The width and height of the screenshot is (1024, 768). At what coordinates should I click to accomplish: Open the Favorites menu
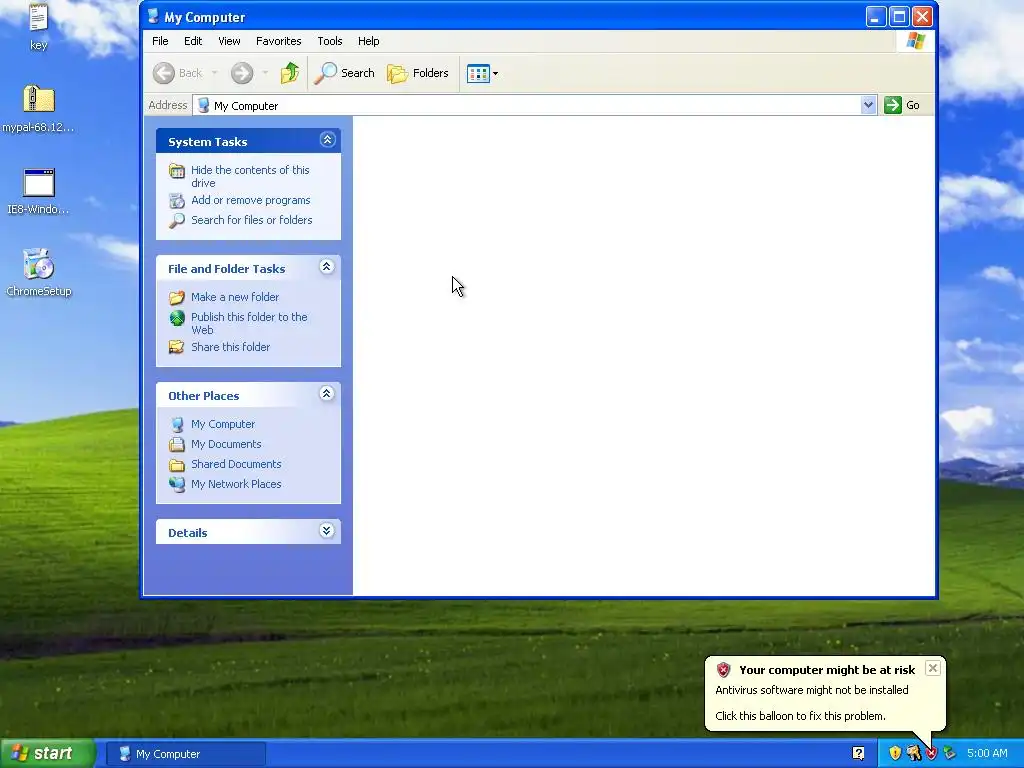pyautogui.click(x=278, y=41)
